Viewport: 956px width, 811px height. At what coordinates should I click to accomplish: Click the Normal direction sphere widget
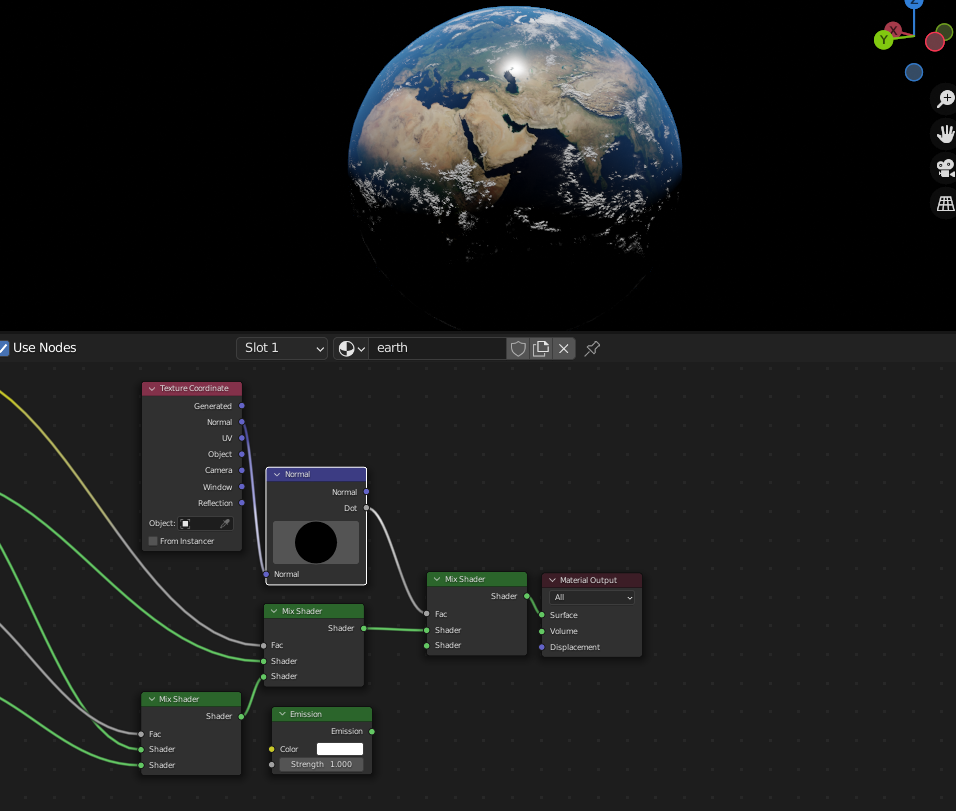(316, 542)
